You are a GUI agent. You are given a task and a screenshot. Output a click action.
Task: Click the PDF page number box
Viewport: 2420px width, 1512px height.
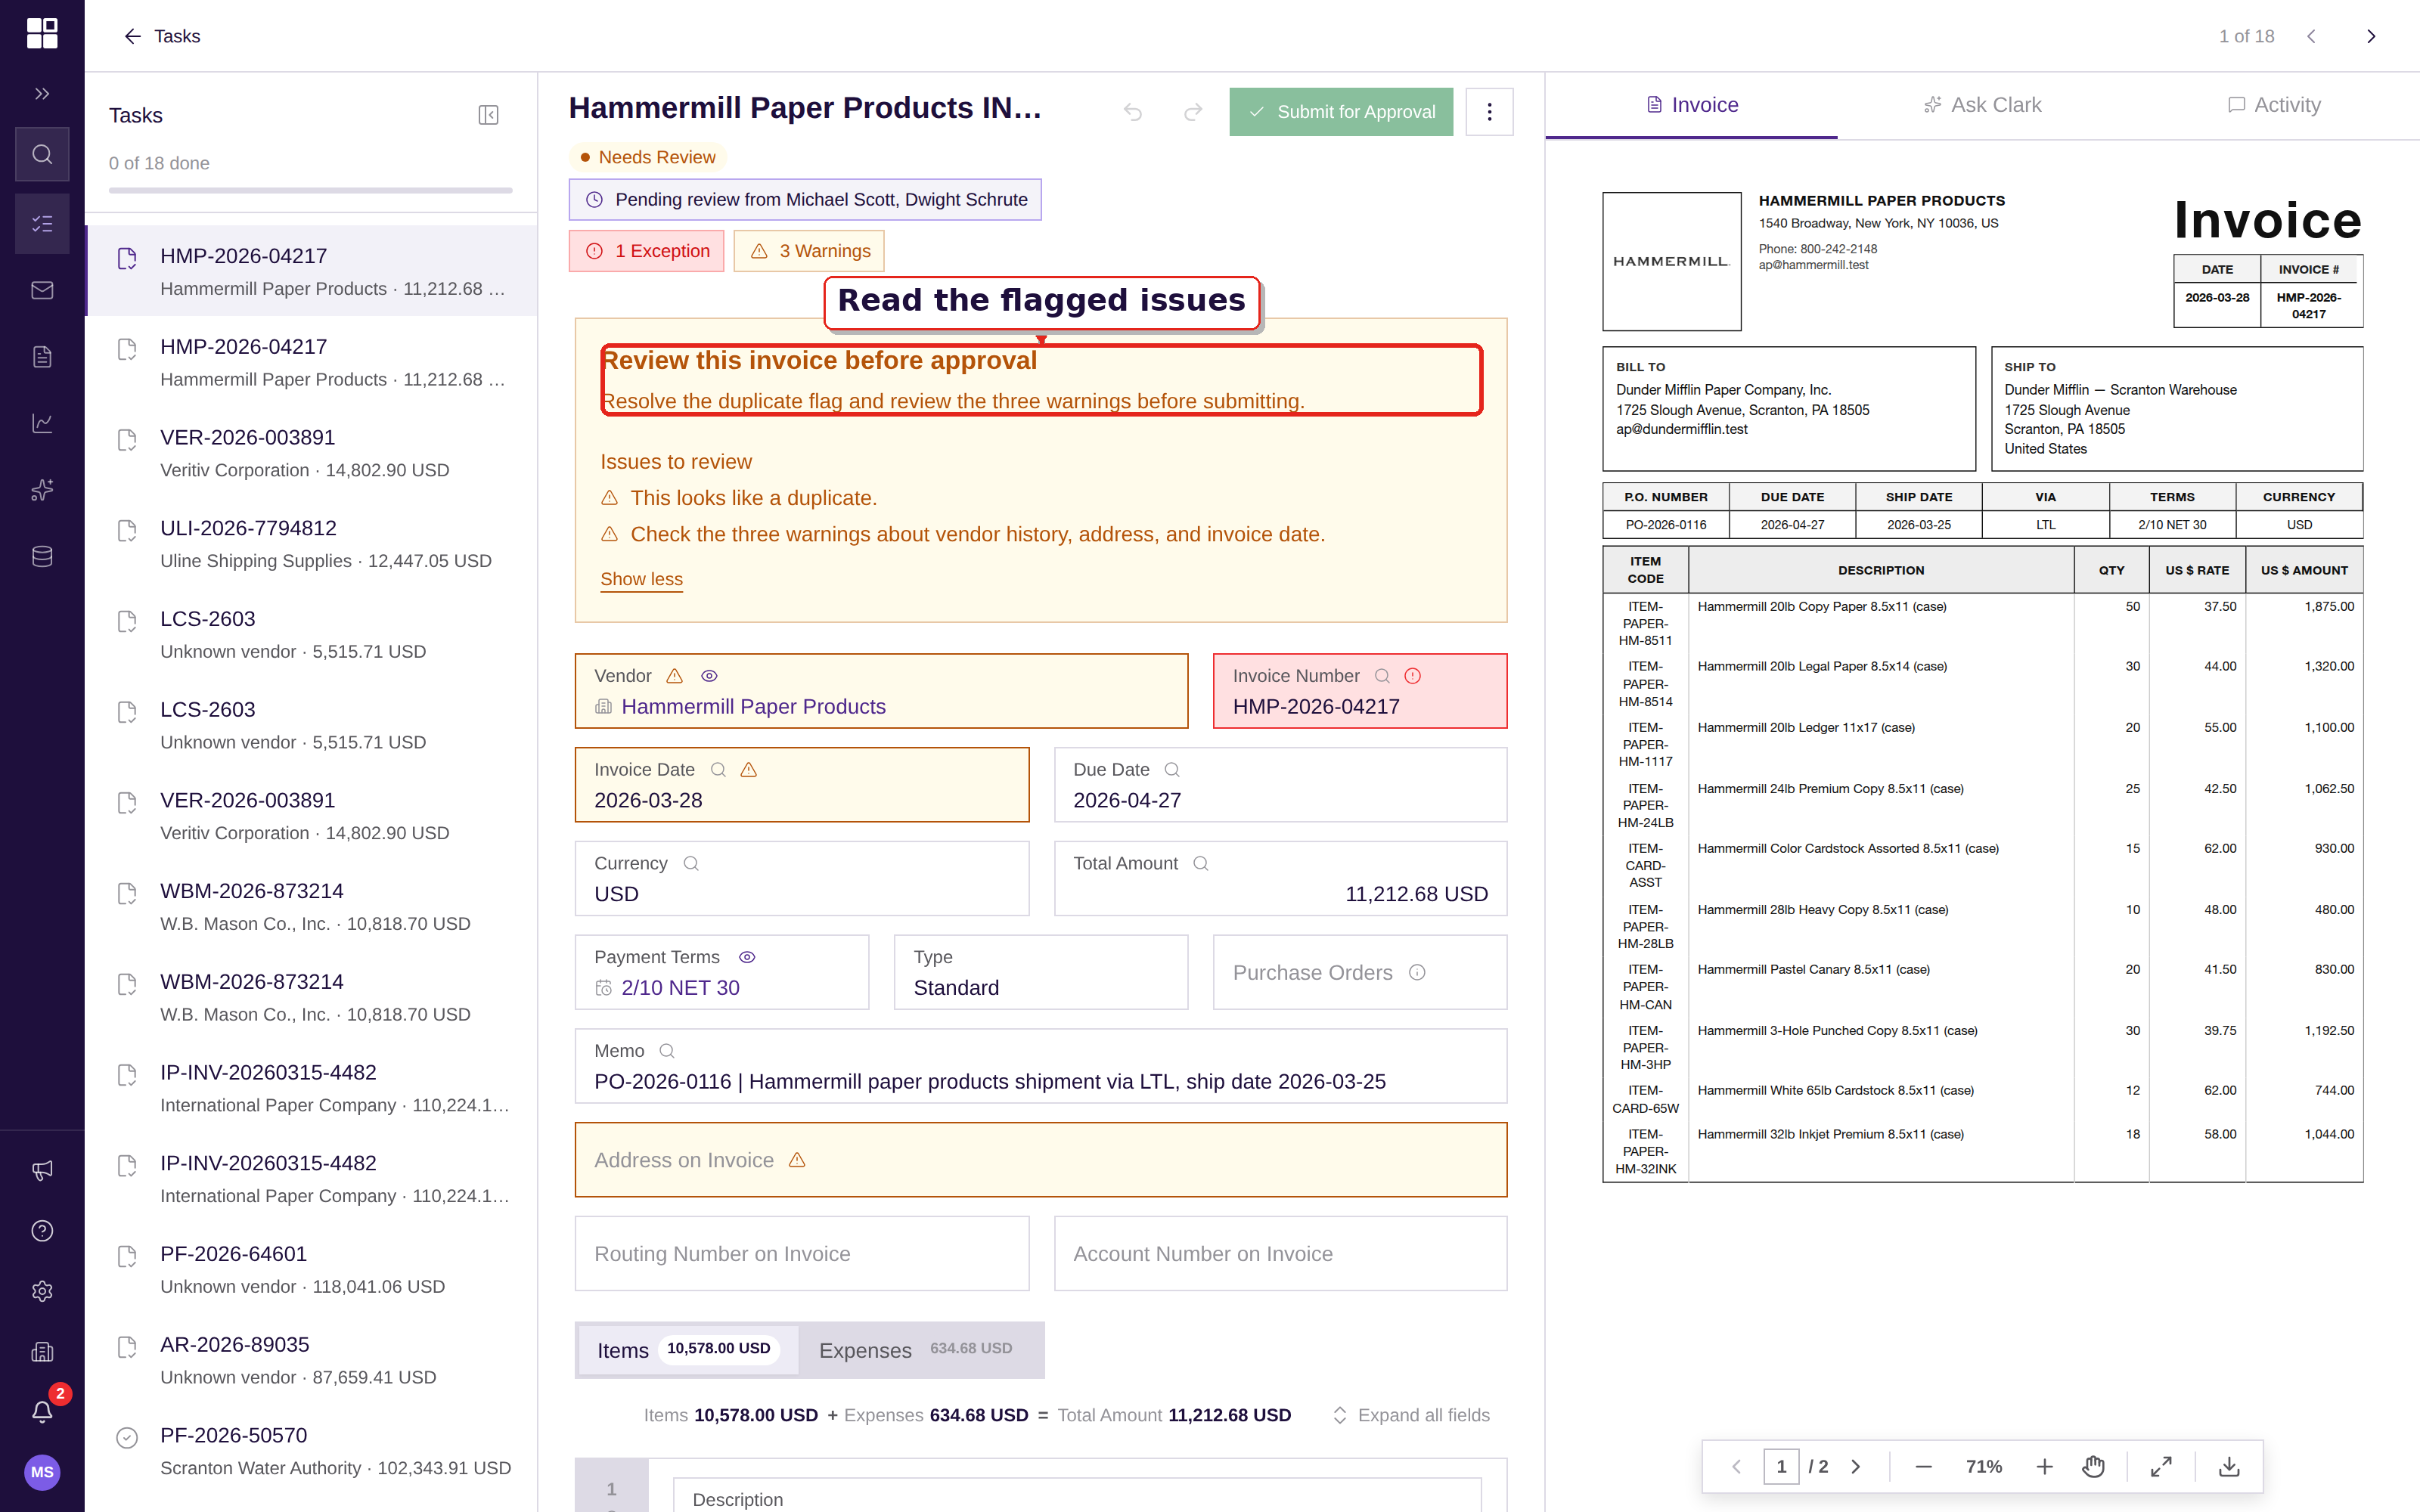[x=1781, y=1466]
